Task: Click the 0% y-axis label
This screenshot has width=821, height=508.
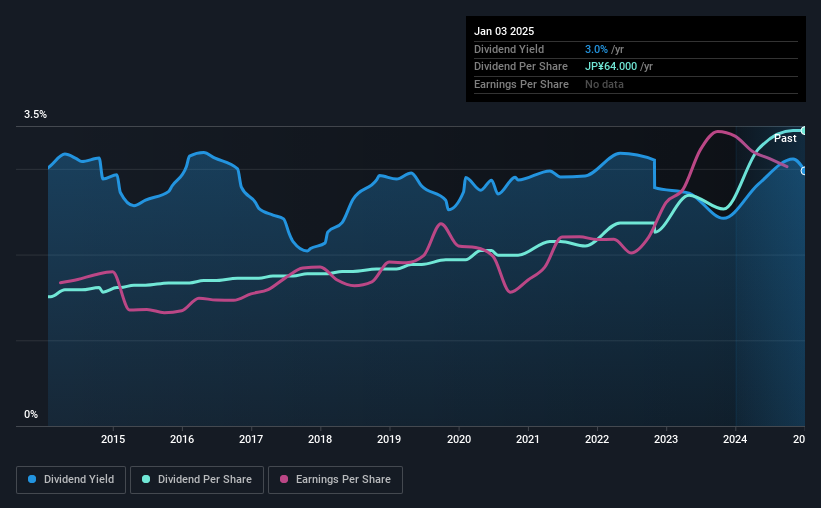Action: click(x=31, y=414)
